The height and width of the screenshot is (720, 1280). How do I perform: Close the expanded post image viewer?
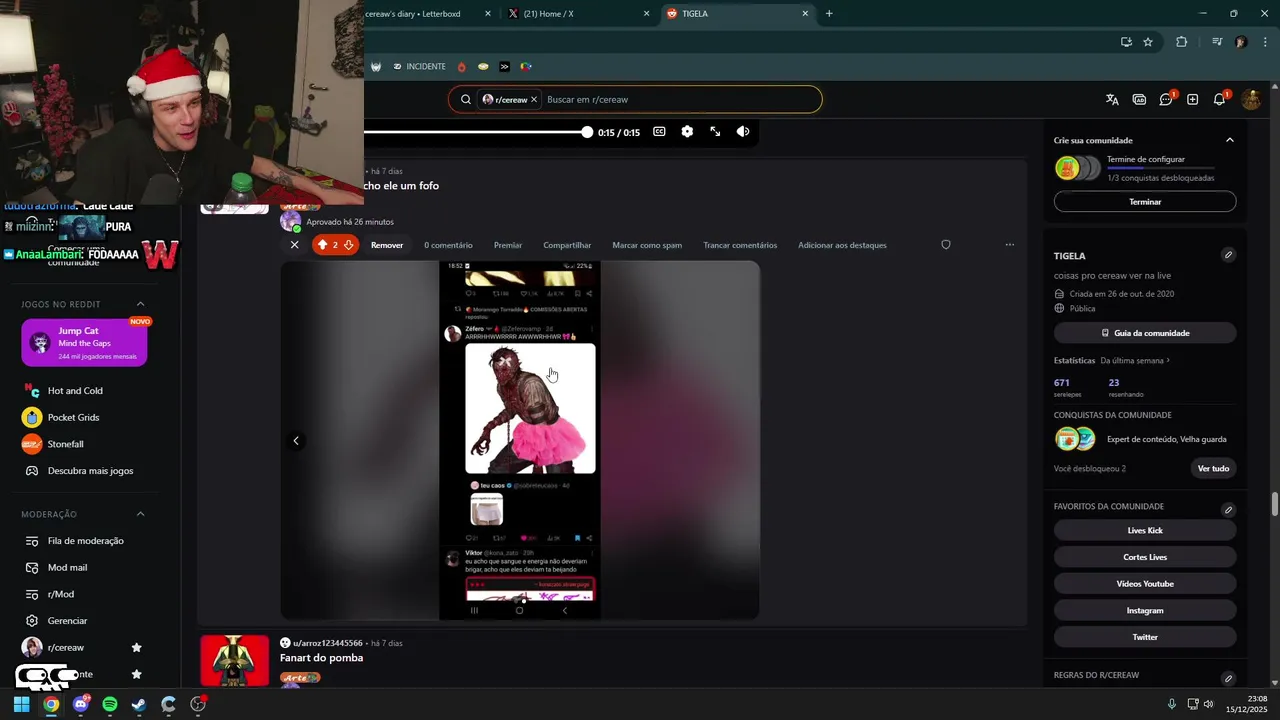[294, 245]
